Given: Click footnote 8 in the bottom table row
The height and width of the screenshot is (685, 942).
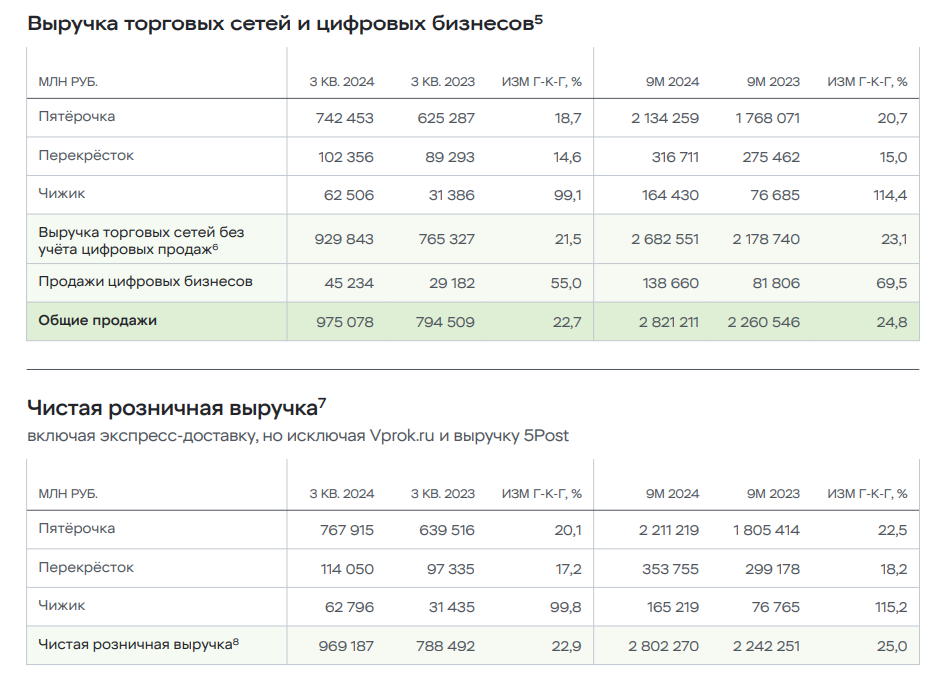Looking at the screenshot, I should tap(235, 641).
